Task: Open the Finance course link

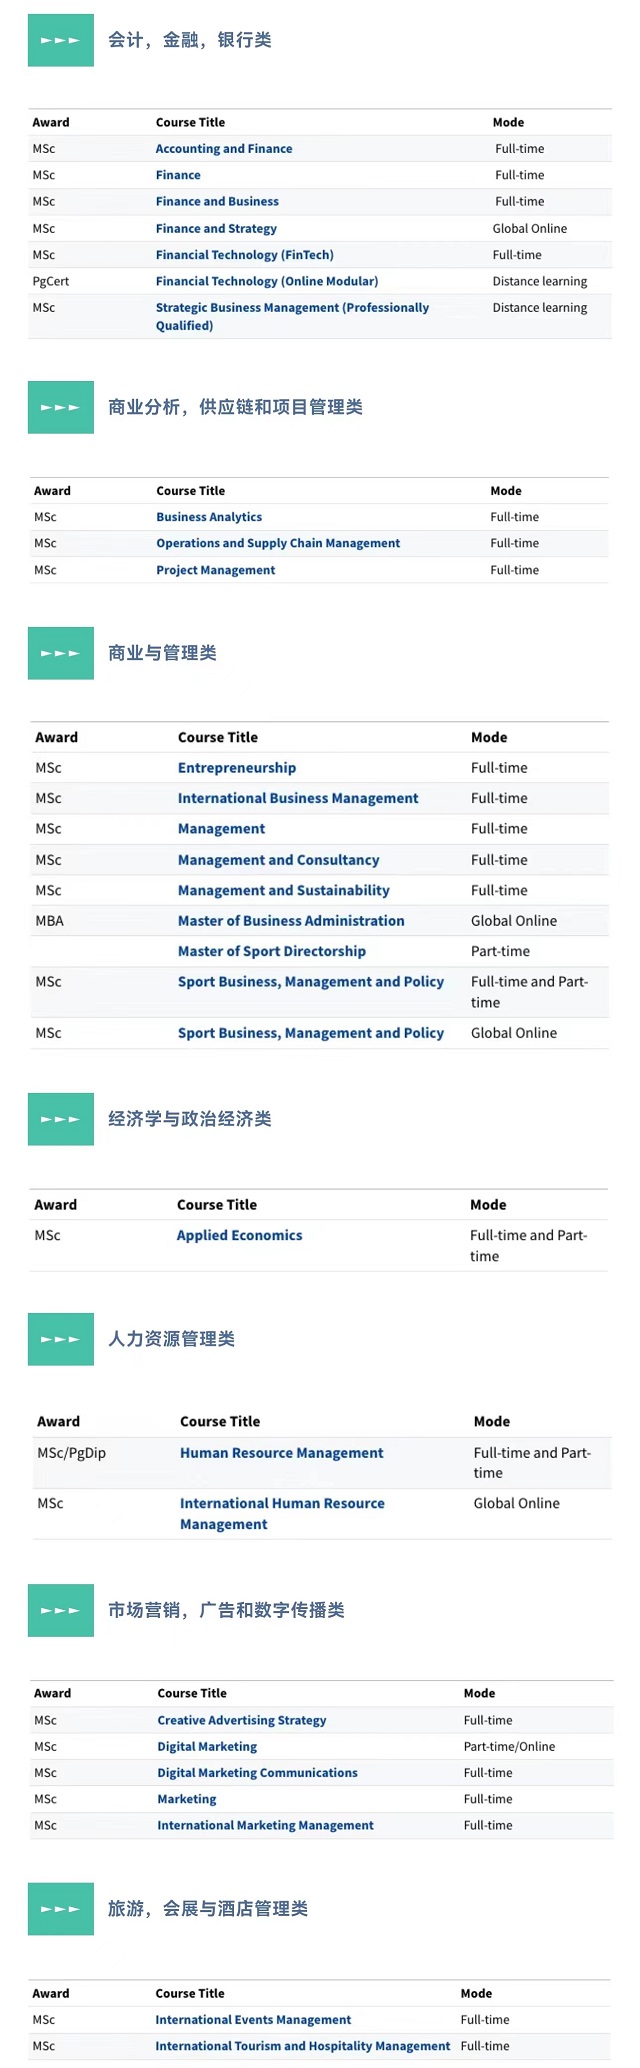Action: pyautogui.click(x=178, y=175)
